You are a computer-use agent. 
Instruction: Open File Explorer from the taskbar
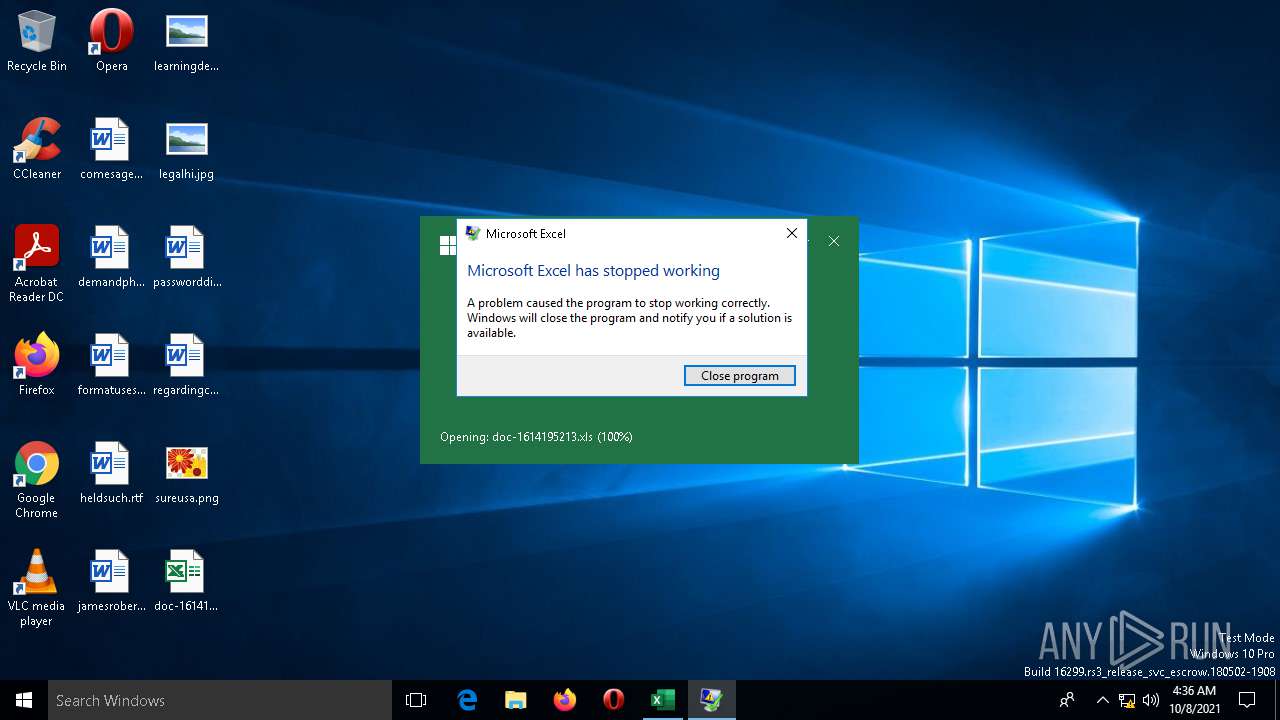pyautogui.click(x=515, y=700)
